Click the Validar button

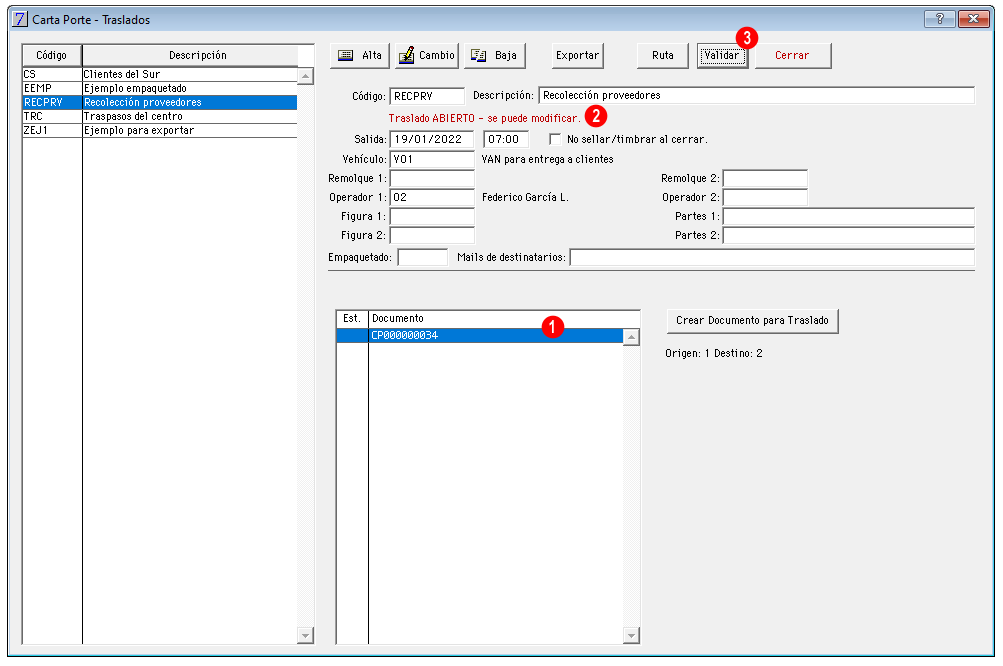point(722,56)
